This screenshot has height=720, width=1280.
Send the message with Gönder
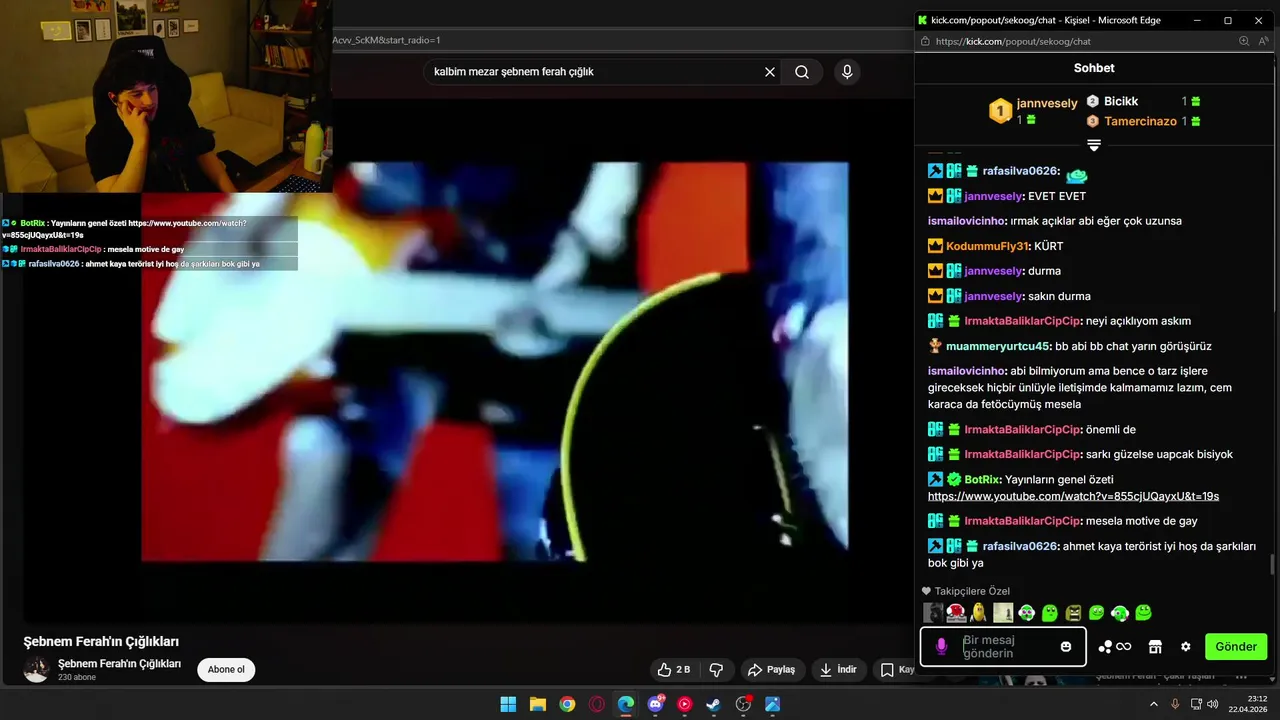click(1236, 647)
